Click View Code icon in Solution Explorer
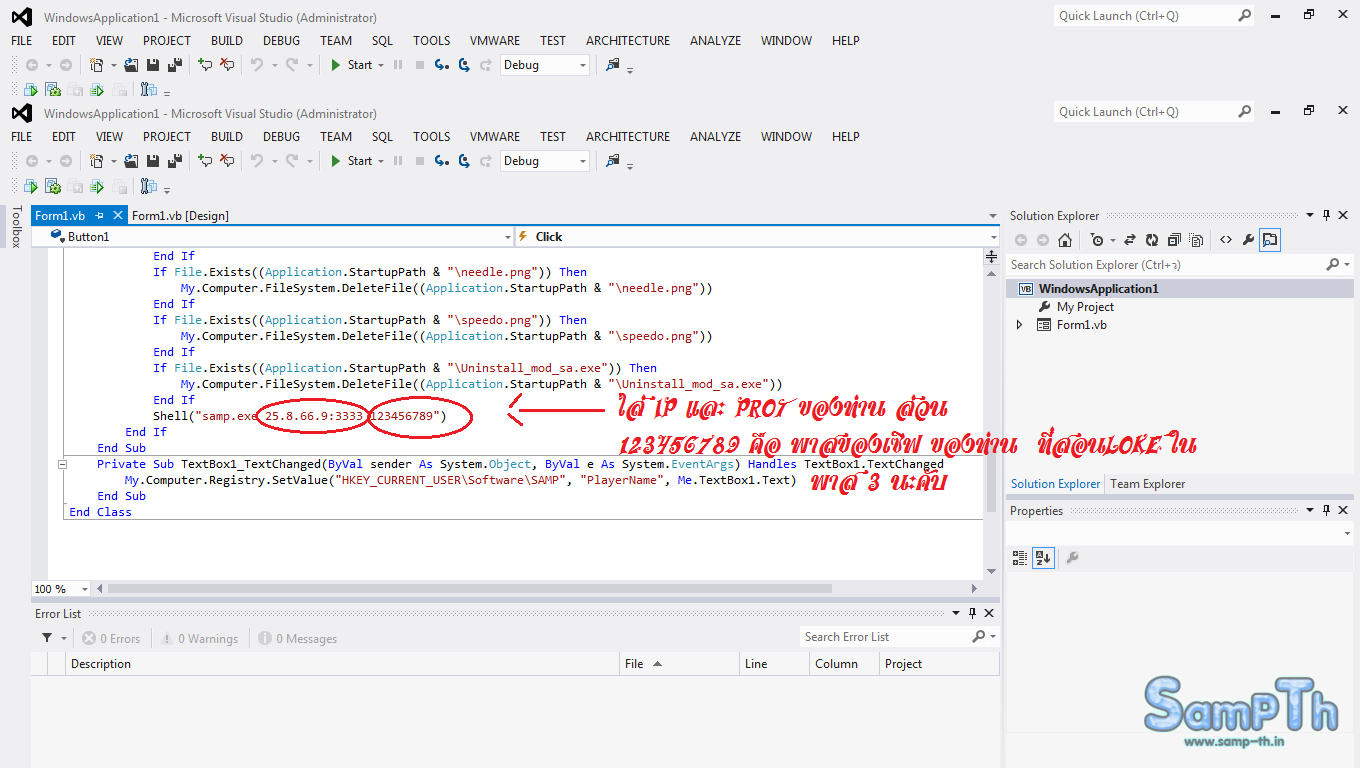This screenshot has height=768, width=1360. tap(1226, 240)
